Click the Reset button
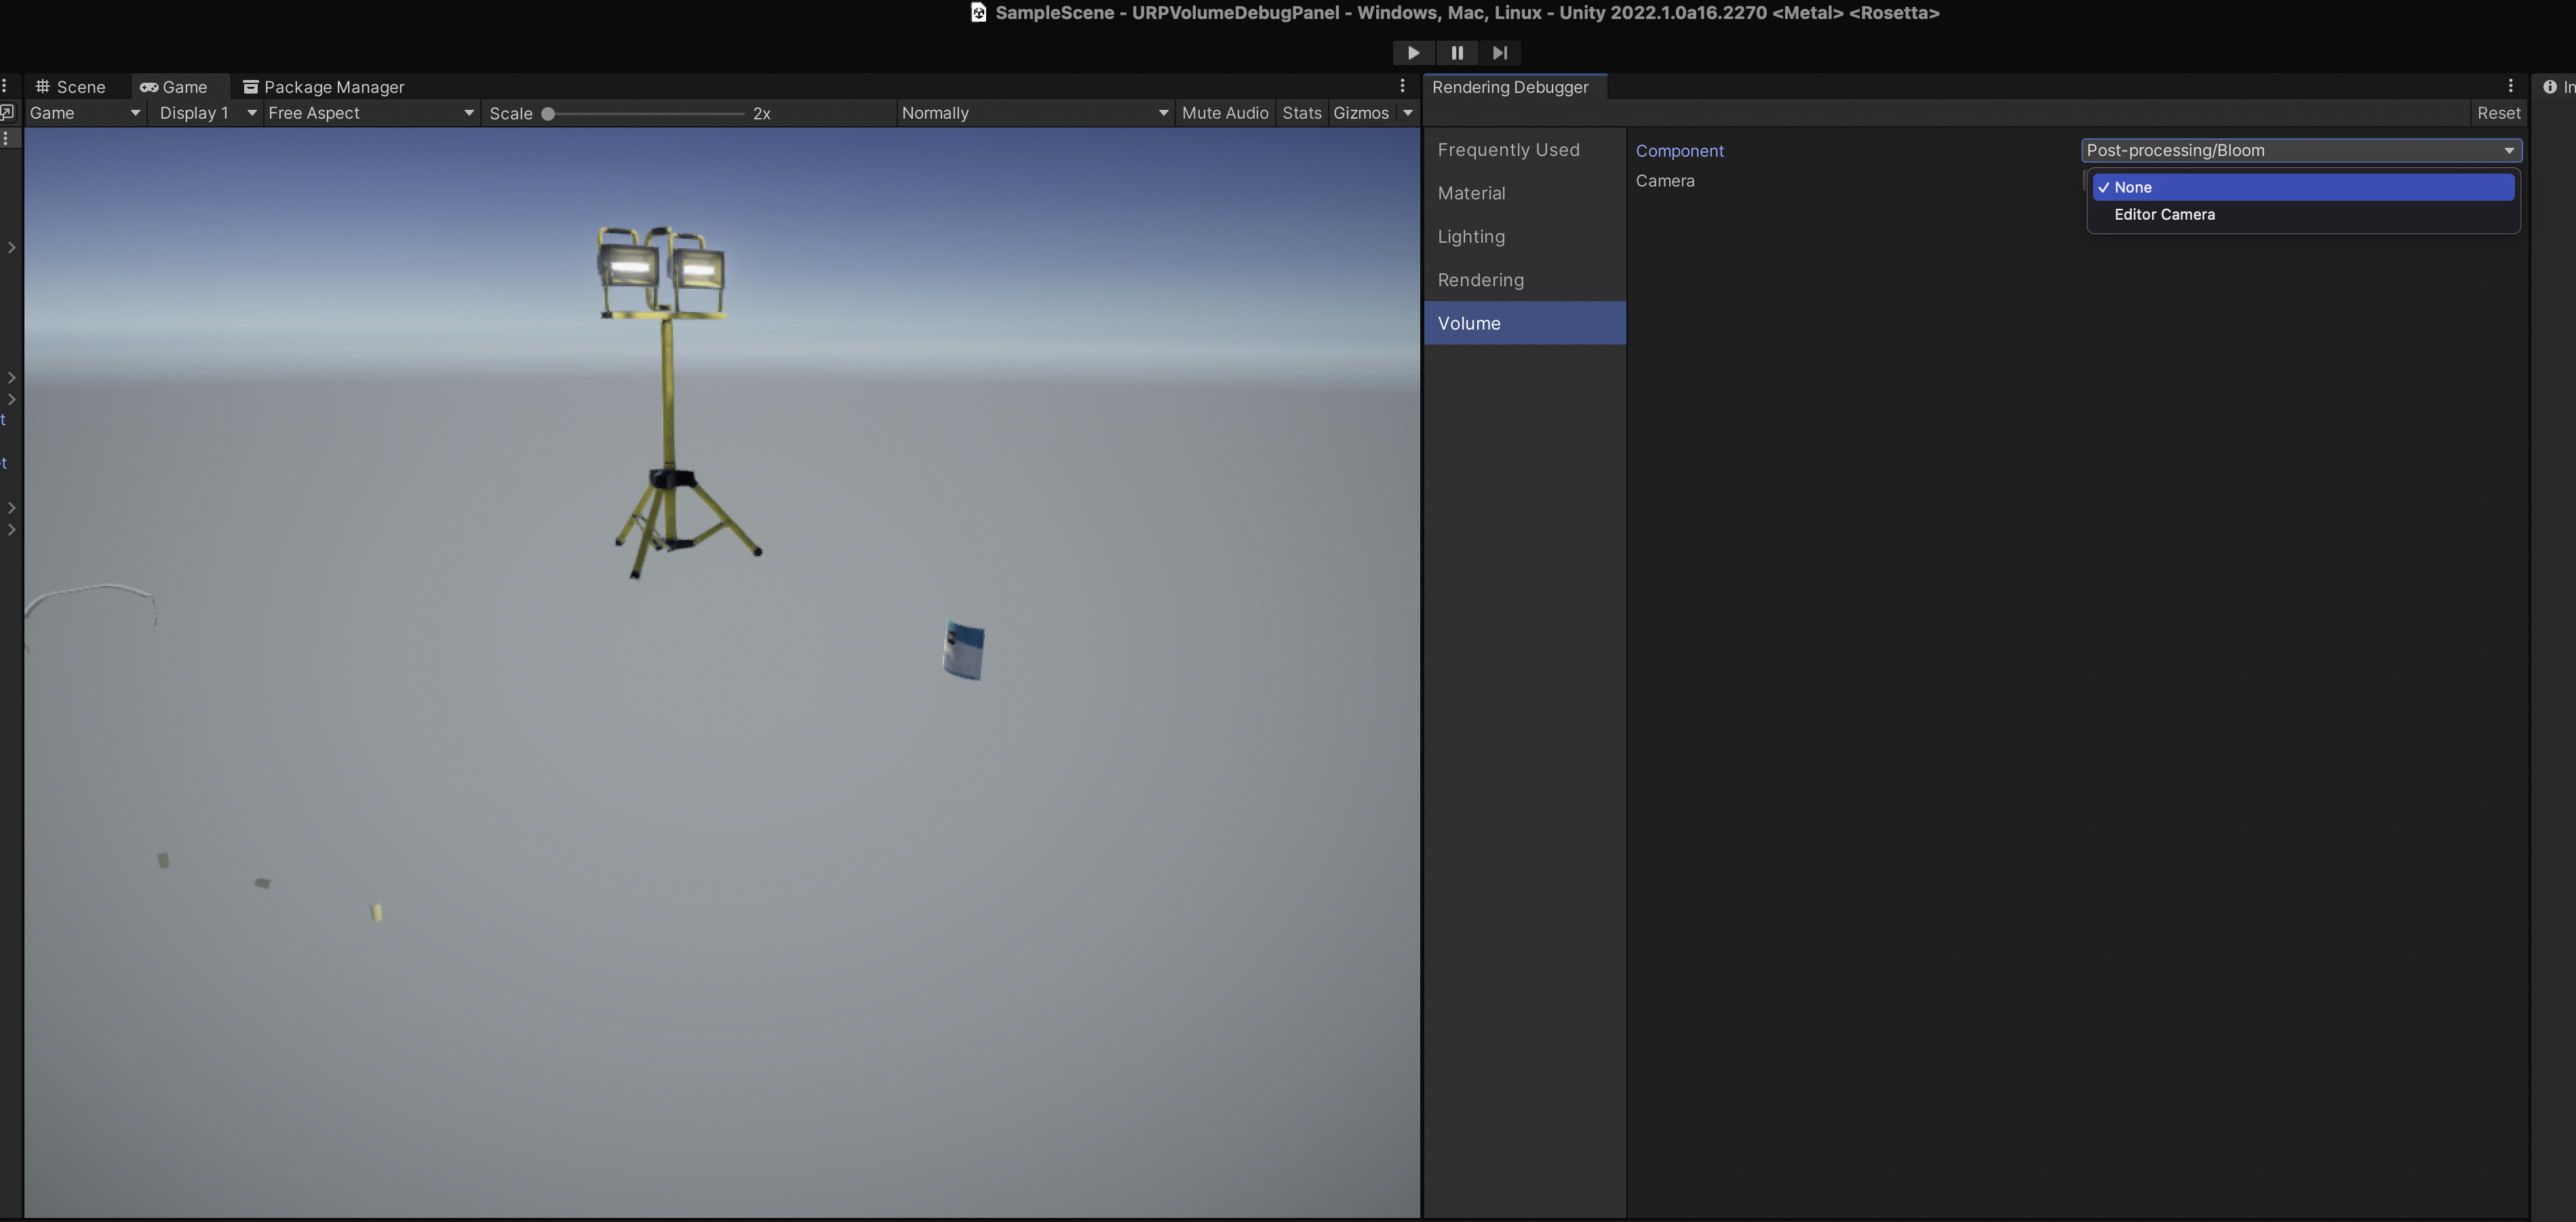The image size is (2576, 1222). (x=2498, y=113)
